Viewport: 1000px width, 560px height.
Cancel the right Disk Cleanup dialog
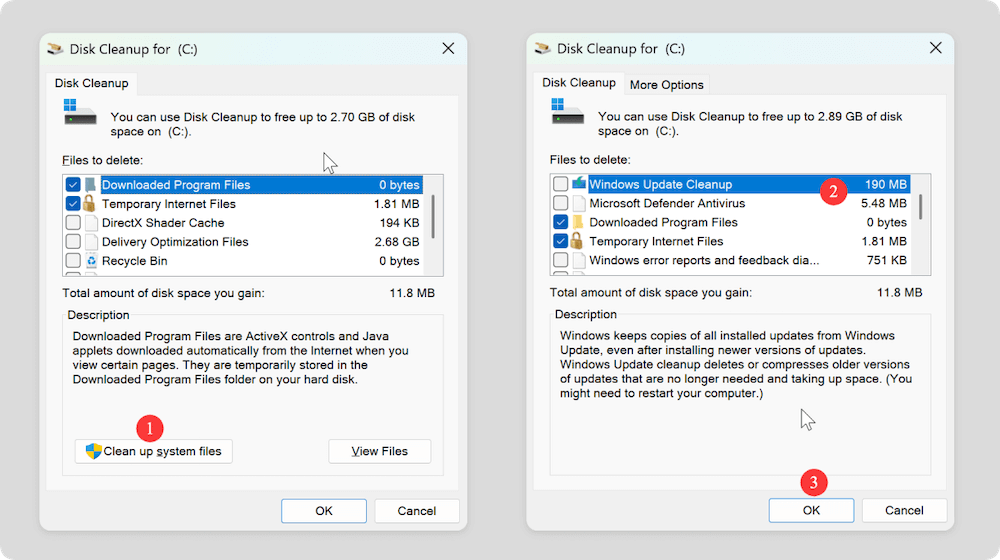pos(904,510)
